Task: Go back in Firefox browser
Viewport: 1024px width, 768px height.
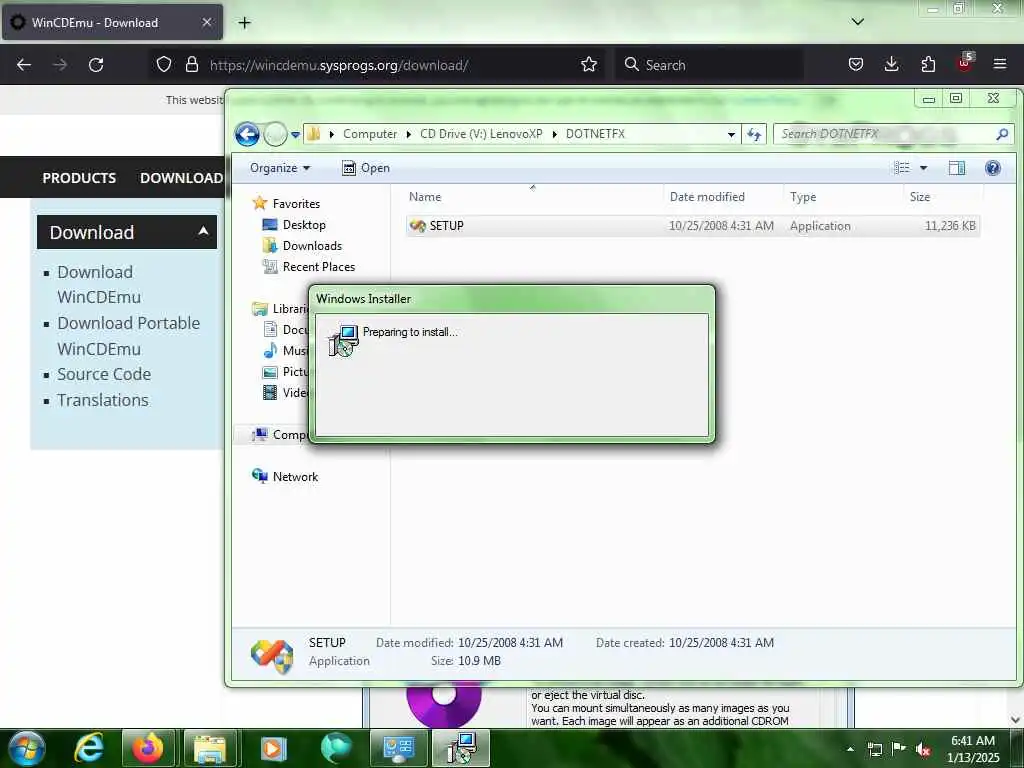Action: tap(24, 65)
